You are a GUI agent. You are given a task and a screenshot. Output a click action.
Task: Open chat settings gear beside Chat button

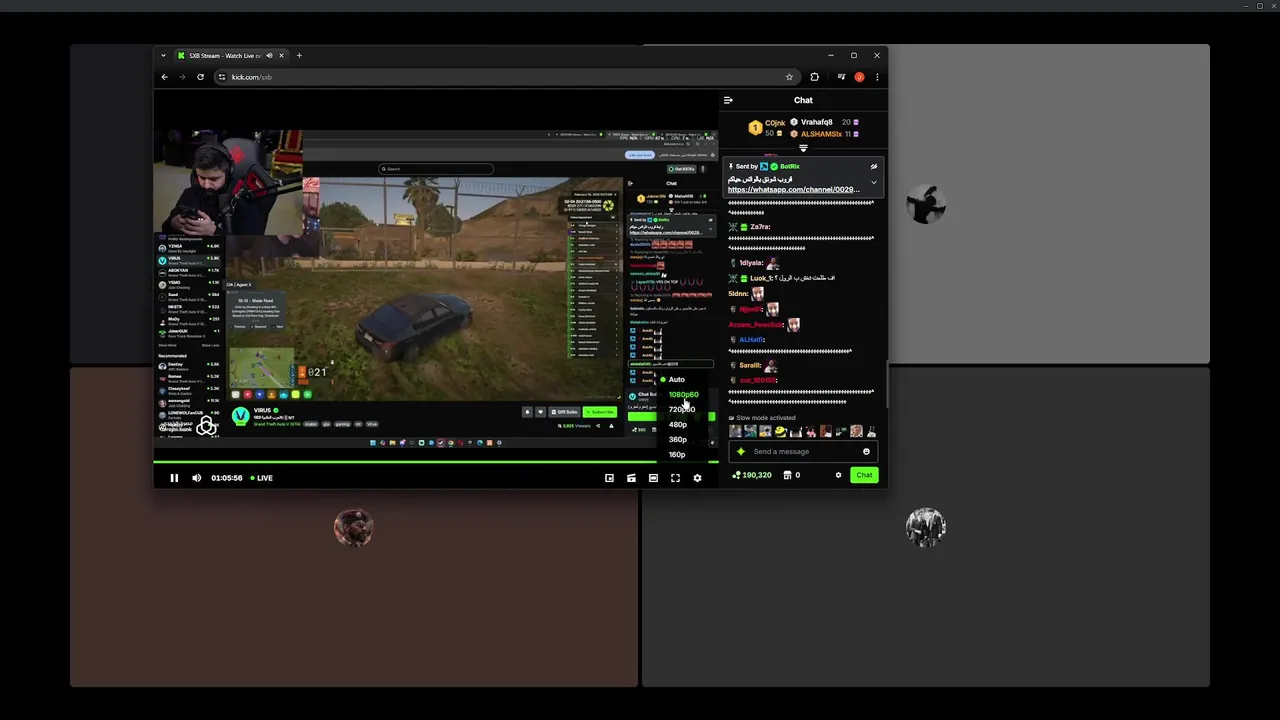tap(838, 475)
